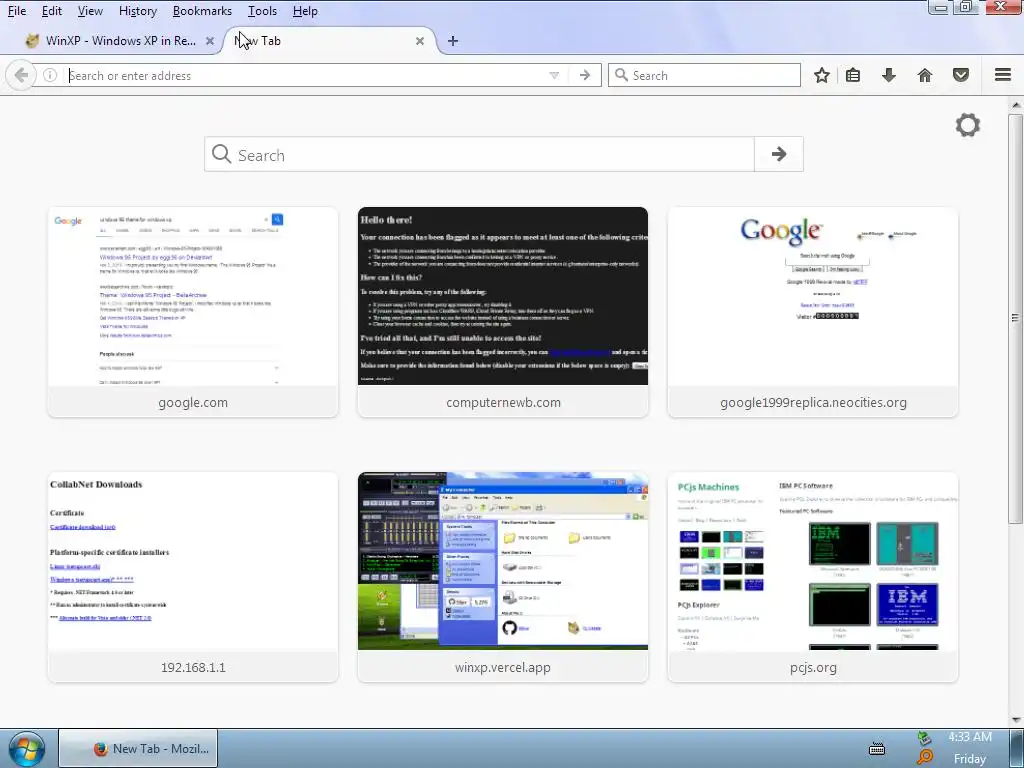
Task: Go to Home page icon
Action: [x=925, y=75]
